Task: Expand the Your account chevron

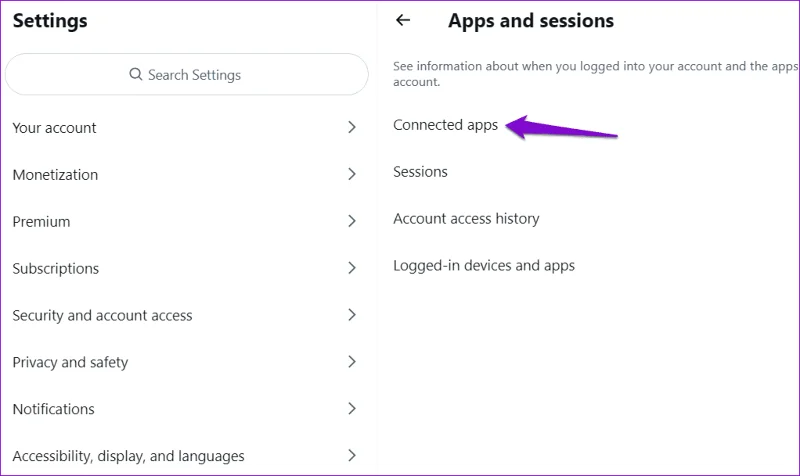Action: pos(352,127)
